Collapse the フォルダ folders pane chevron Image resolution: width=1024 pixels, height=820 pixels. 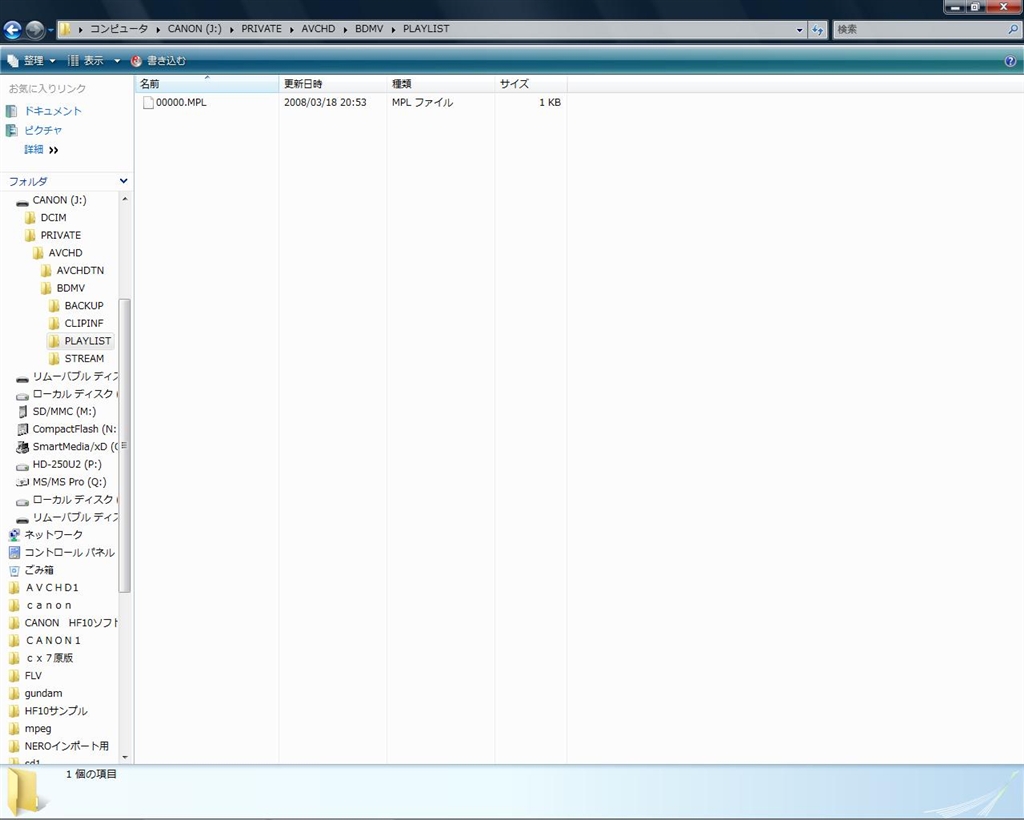pyautogui.click(x=123, y=181)
